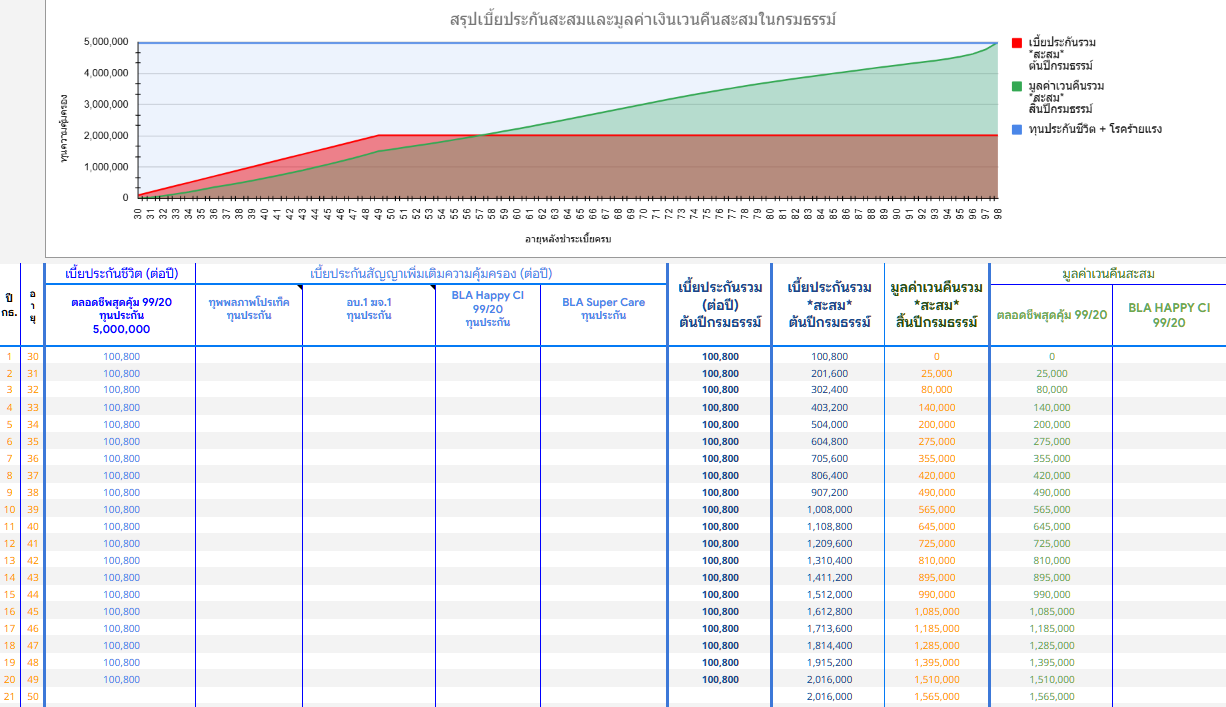Click the อบ.1 มอ.1 ทุนประกัน header cell
The width and height of the screenshot is (1226, 707).
pyautogui.click(x=369, y=308)
